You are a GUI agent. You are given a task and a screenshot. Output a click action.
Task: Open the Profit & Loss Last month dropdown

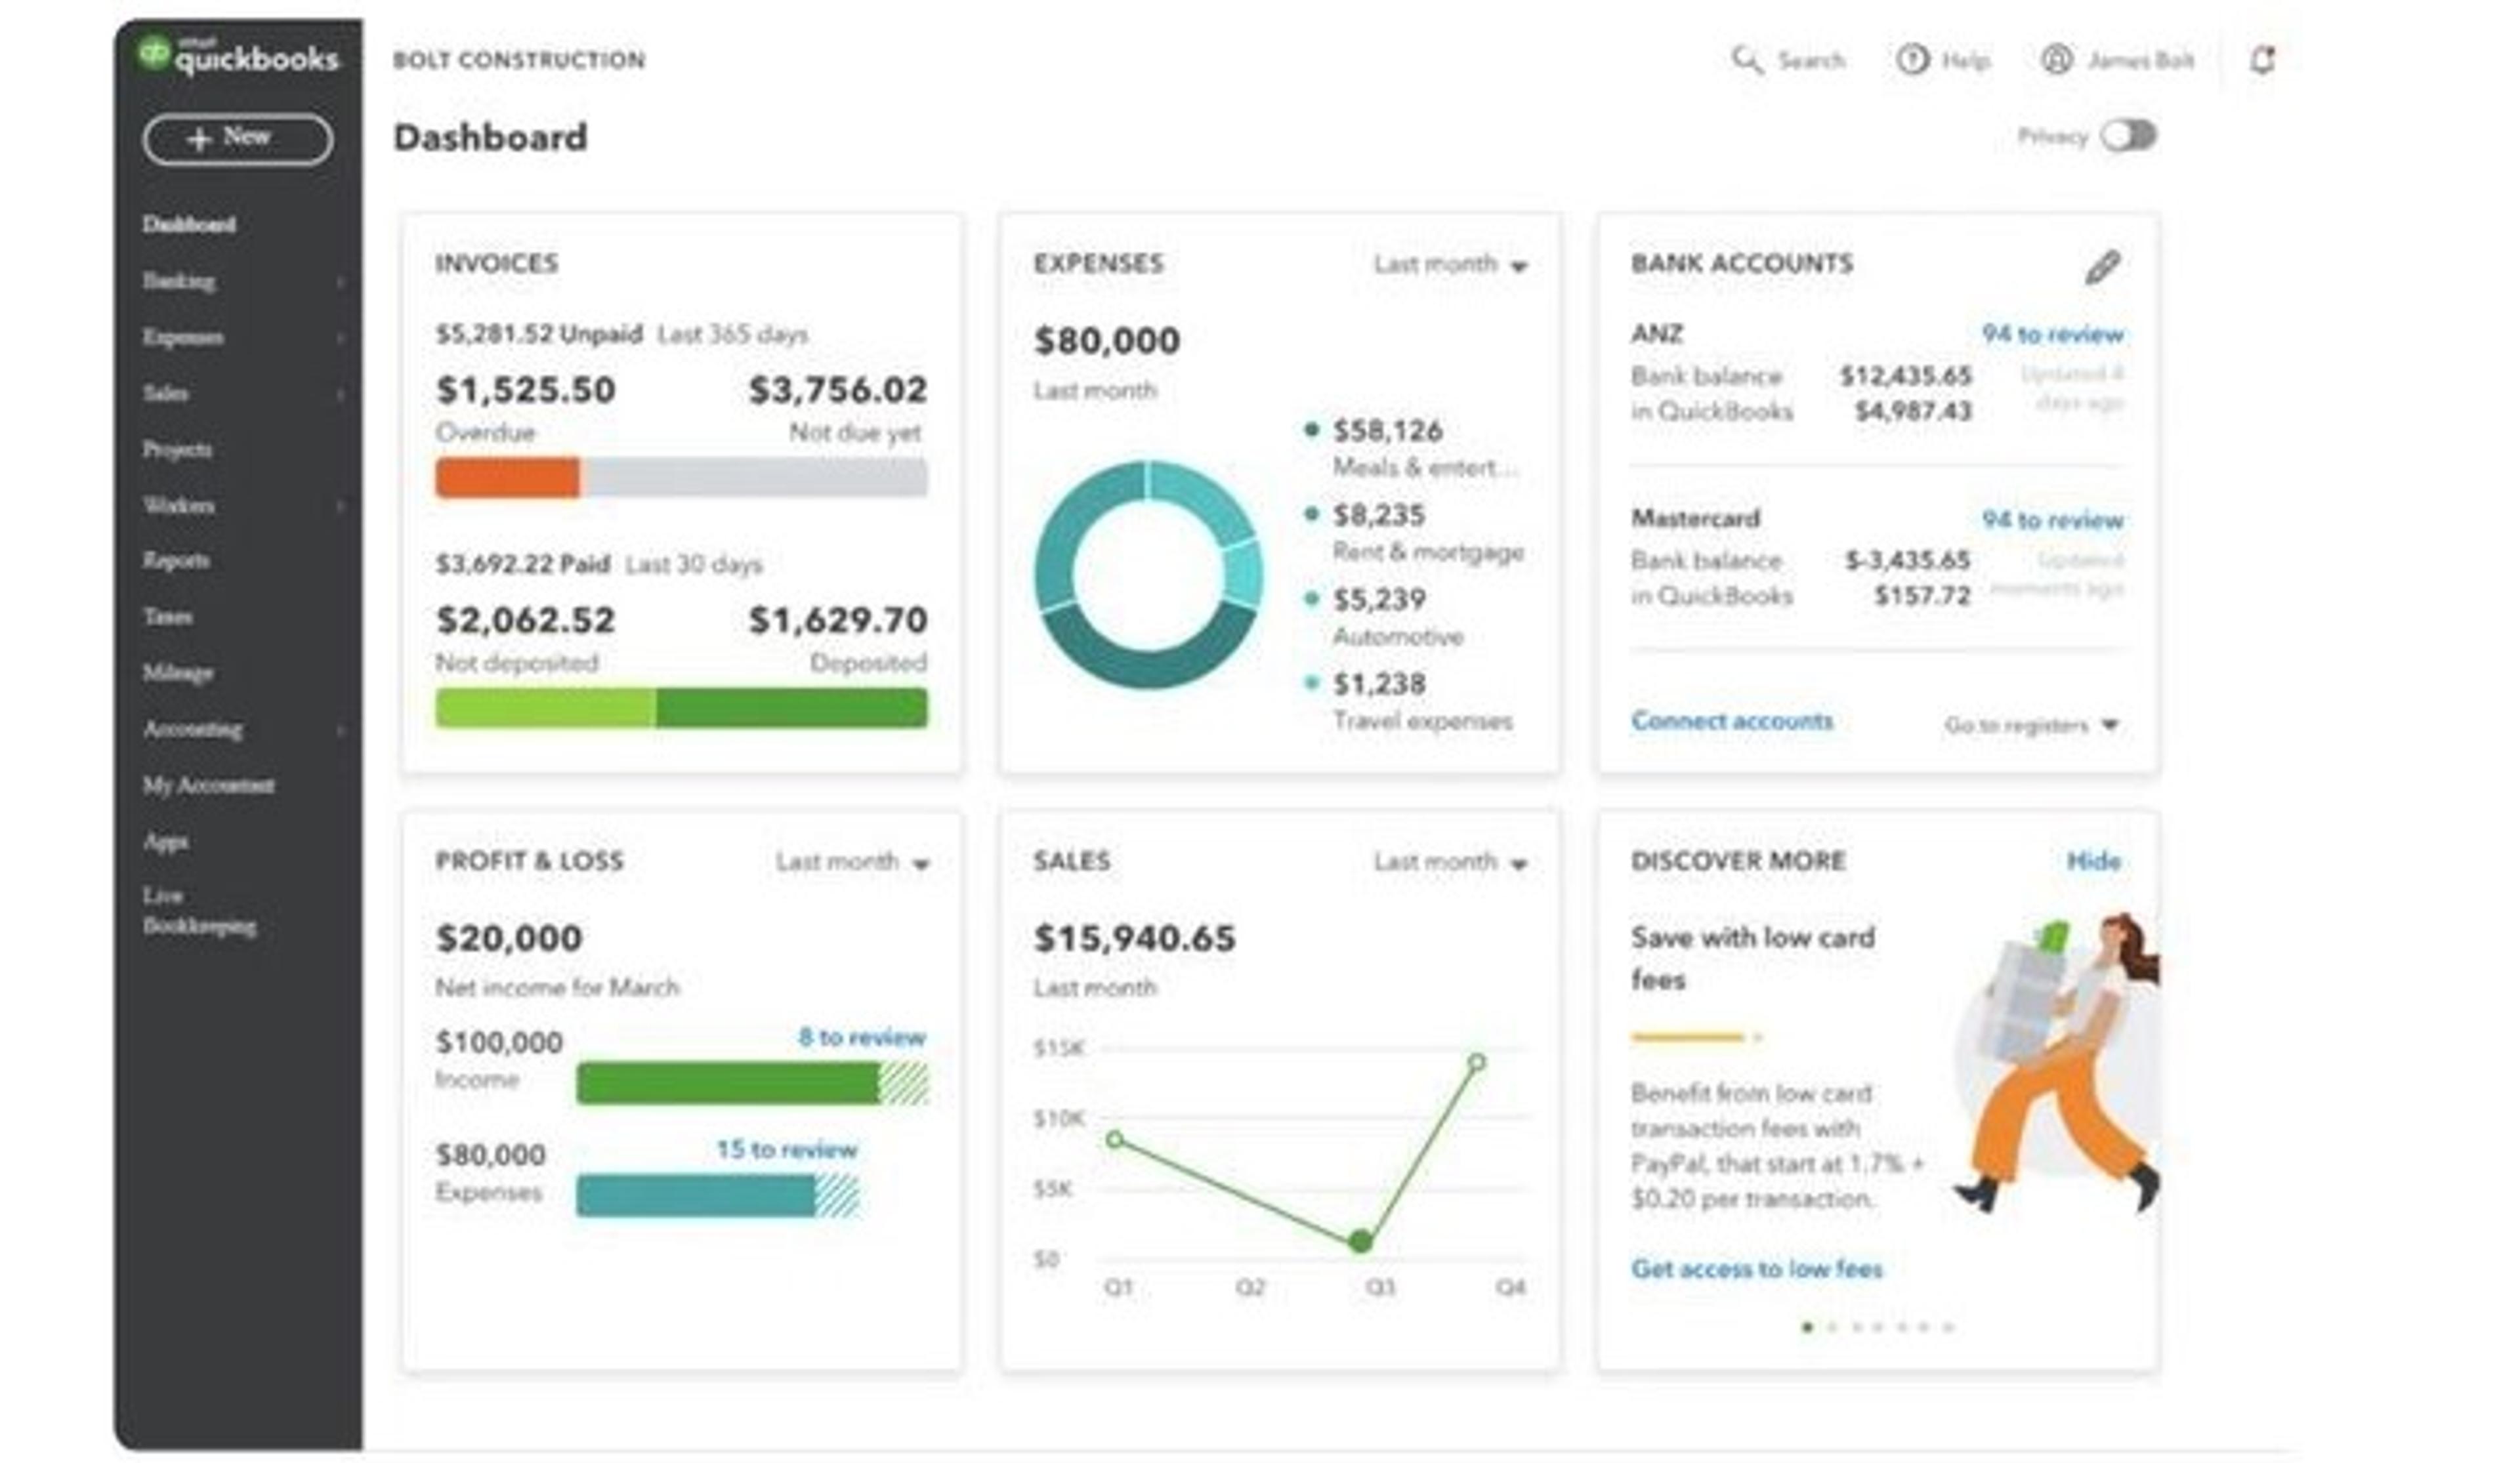tap(853, 862)
